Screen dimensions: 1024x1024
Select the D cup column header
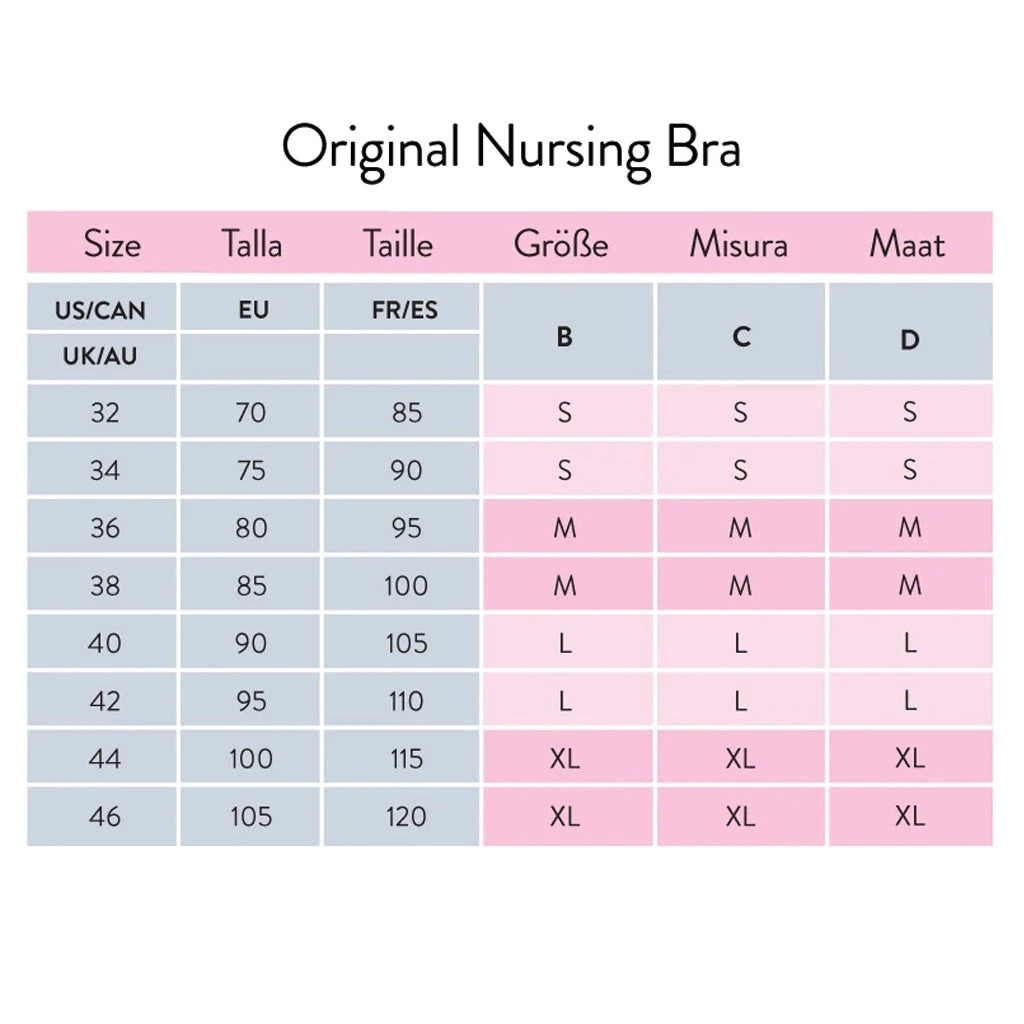[909, 340]
